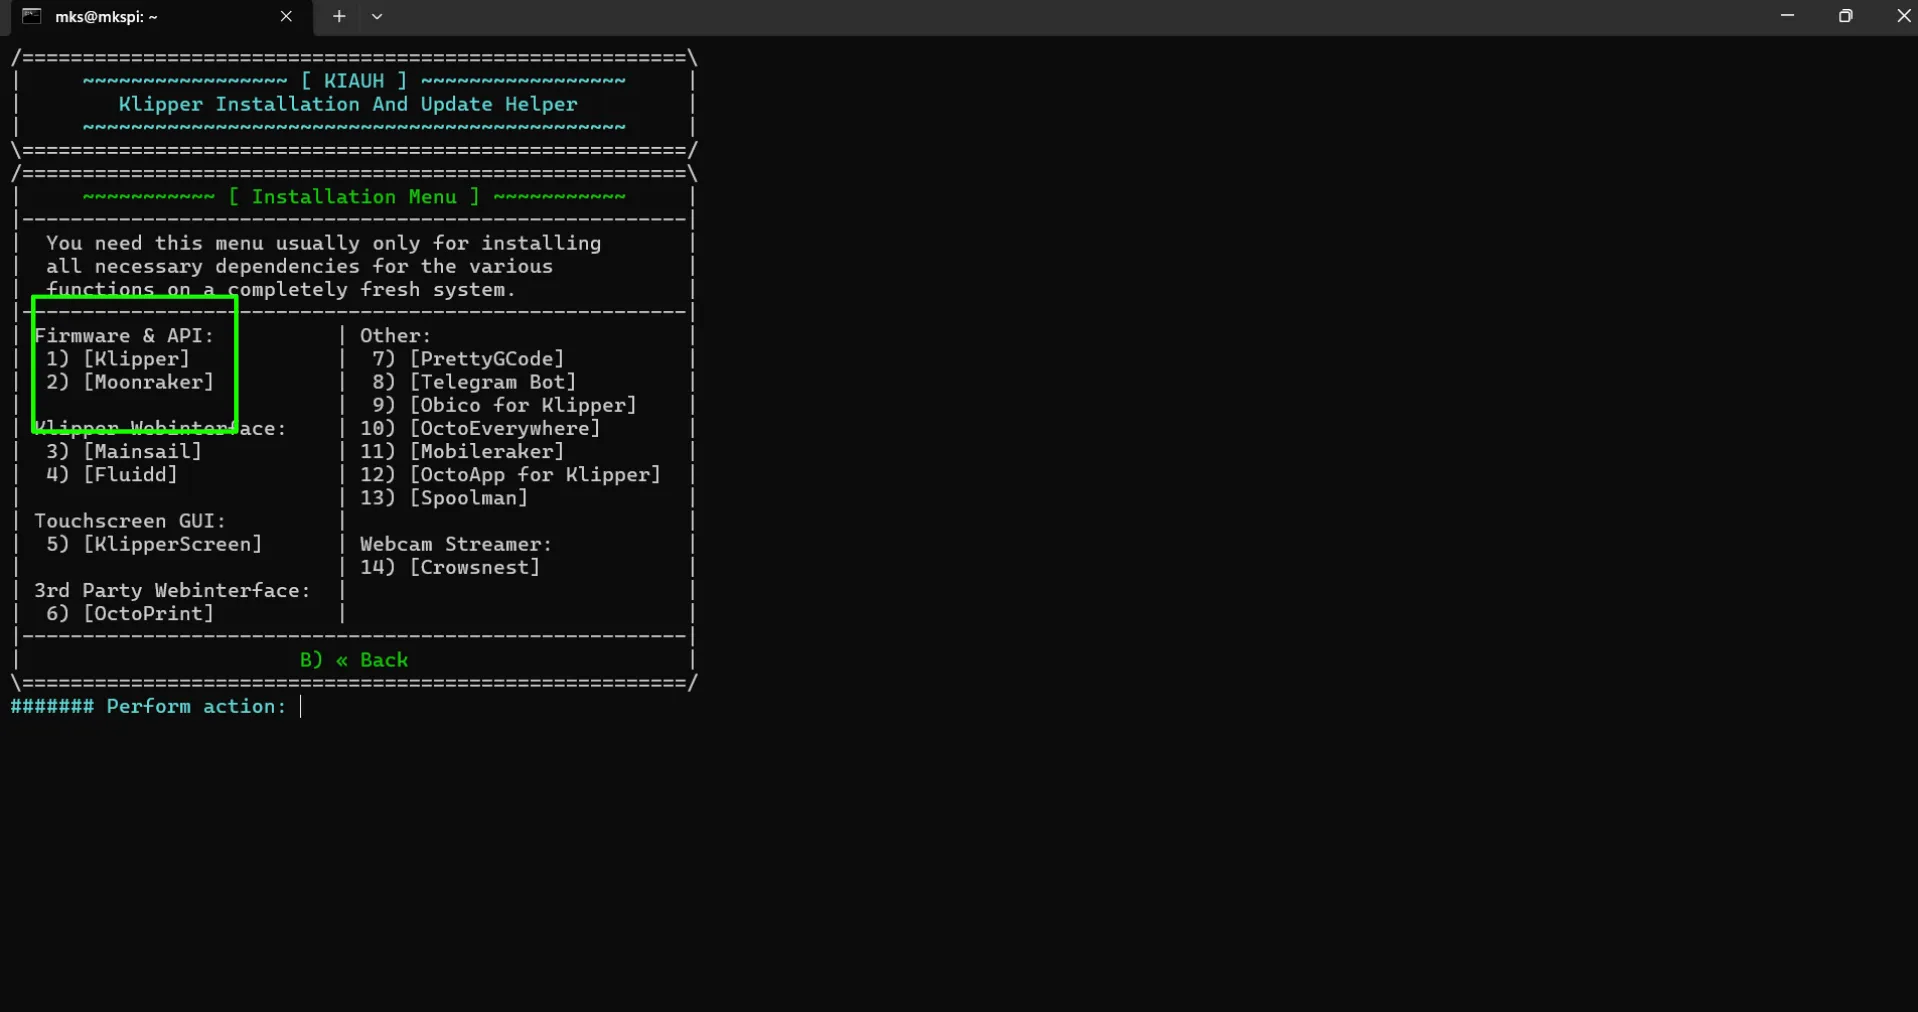Click the 12) [OctoApp for Klipper] option
The image size is (1918, 1012).
pos(510,474)
